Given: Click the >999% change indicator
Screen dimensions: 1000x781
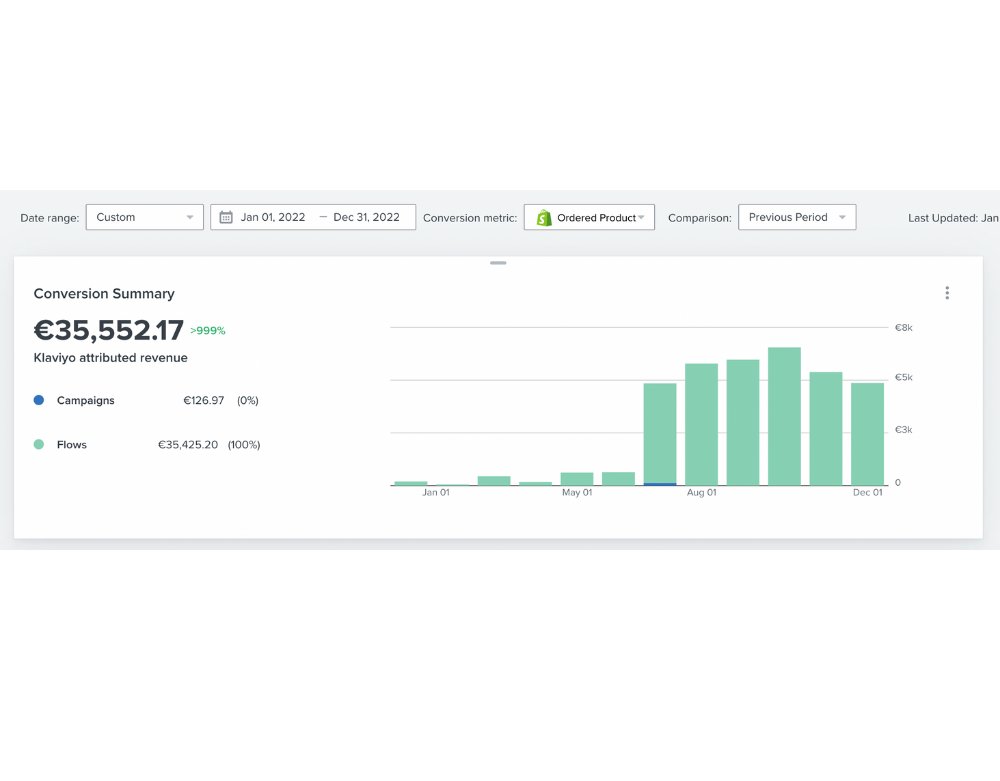Looking at the screenshot, I should [x=208, y=330].
